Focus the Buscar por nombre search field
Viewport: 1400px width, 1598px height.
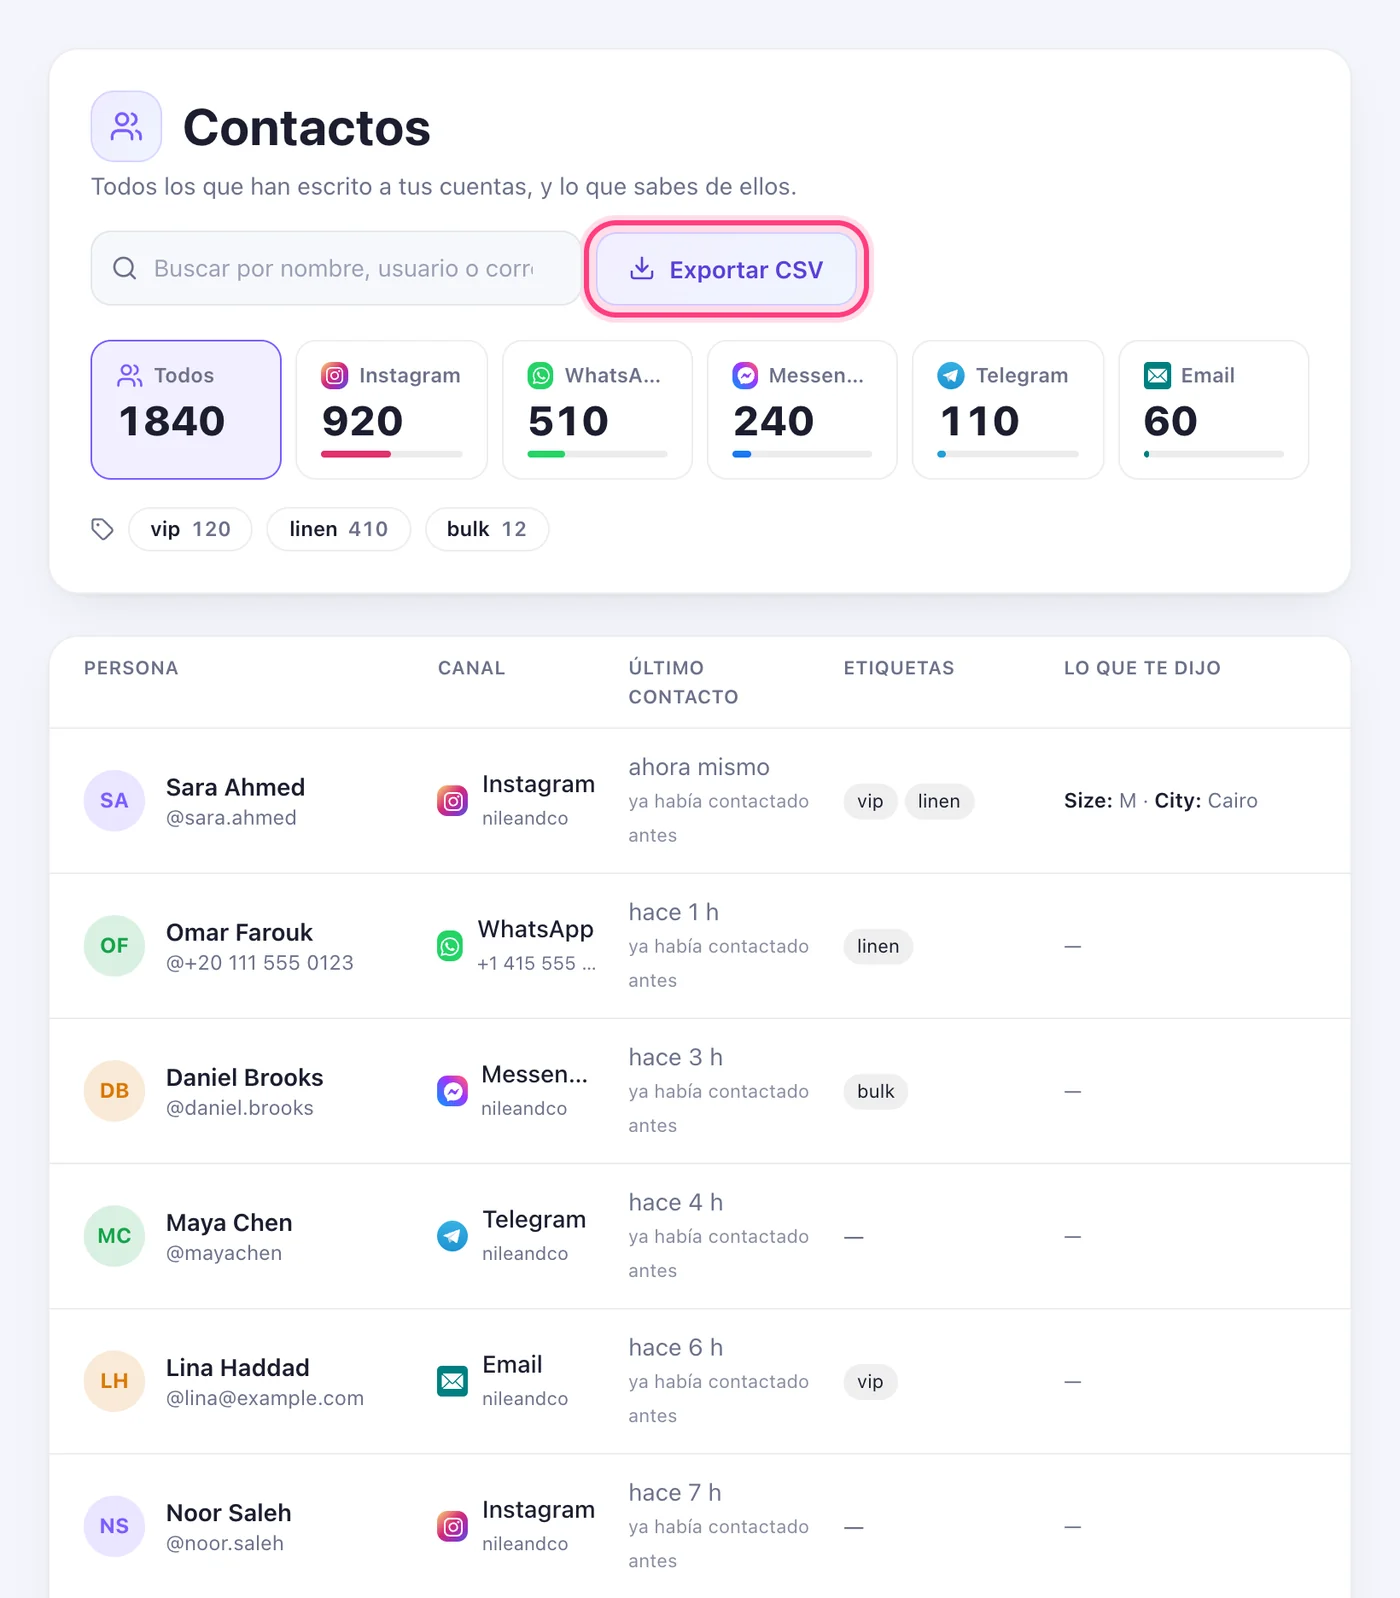(x=336, y=268)
